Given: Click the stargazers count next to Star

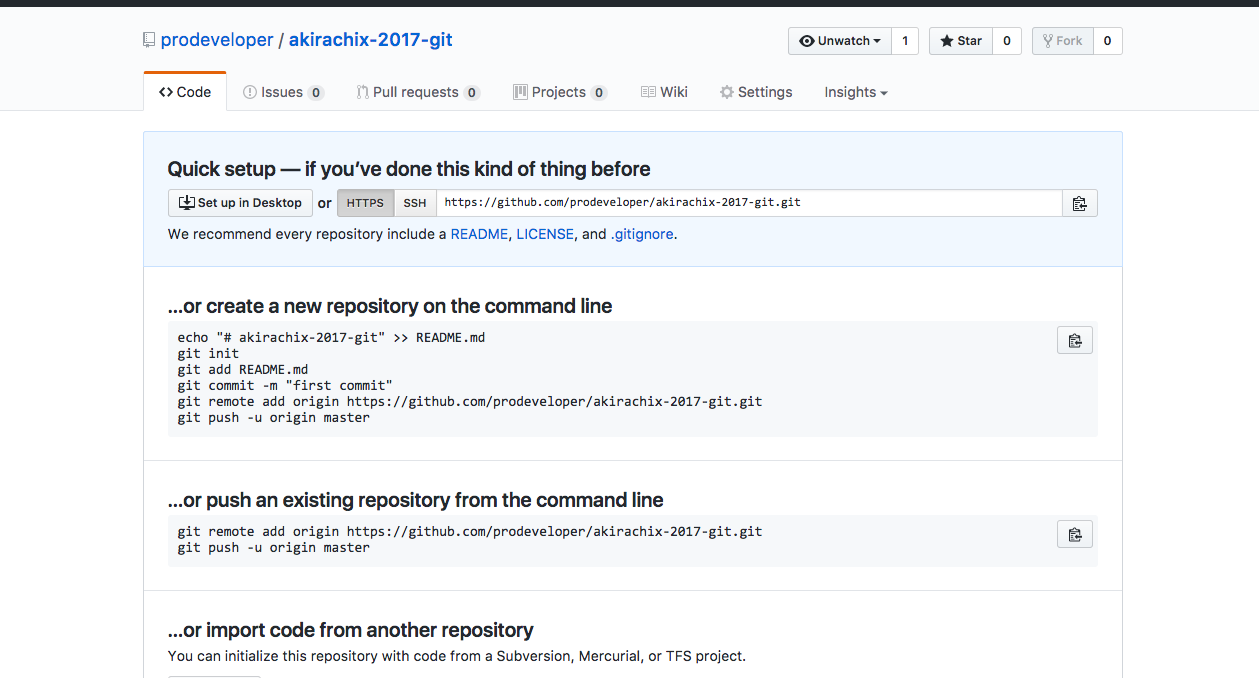Looking at the screenshot, I should coord(1006,41).
